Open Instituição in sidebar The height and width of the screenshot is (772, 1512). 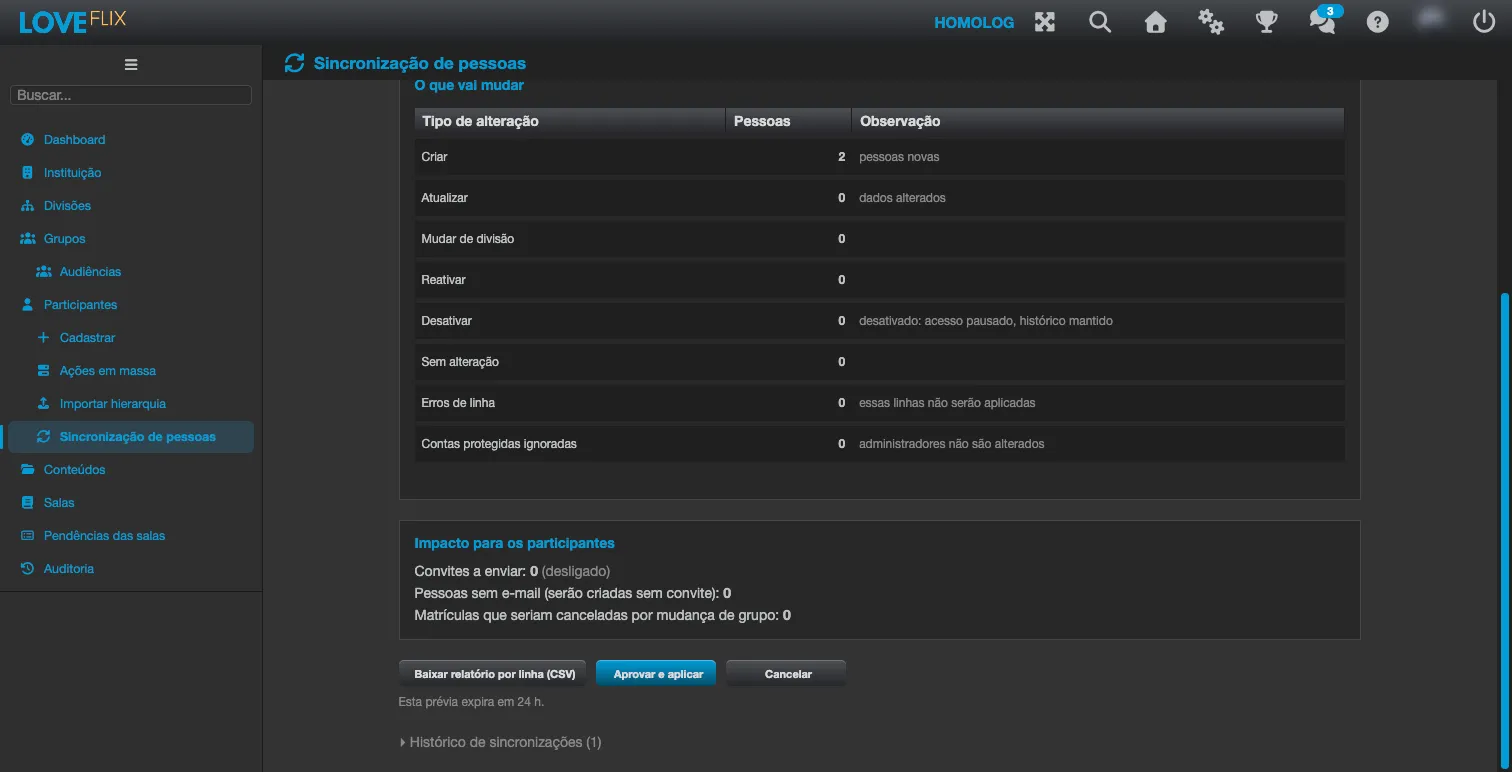72,173
